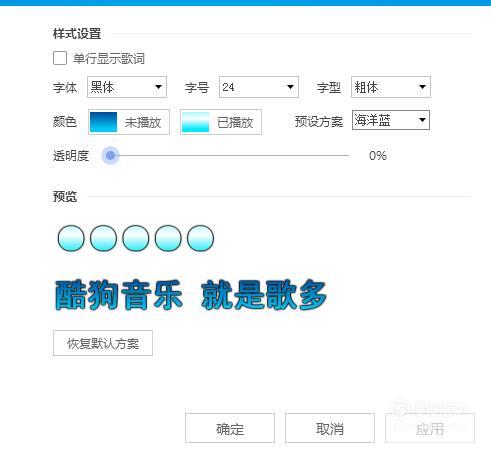Click the 透明度 label
The width and height of the screenshot is (491, 456).
(71, 156)
